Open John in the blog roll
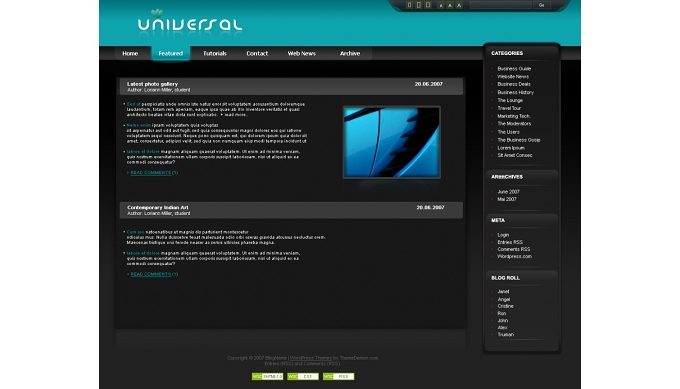The width and height of the screenshot is (680, 389). 503,320
